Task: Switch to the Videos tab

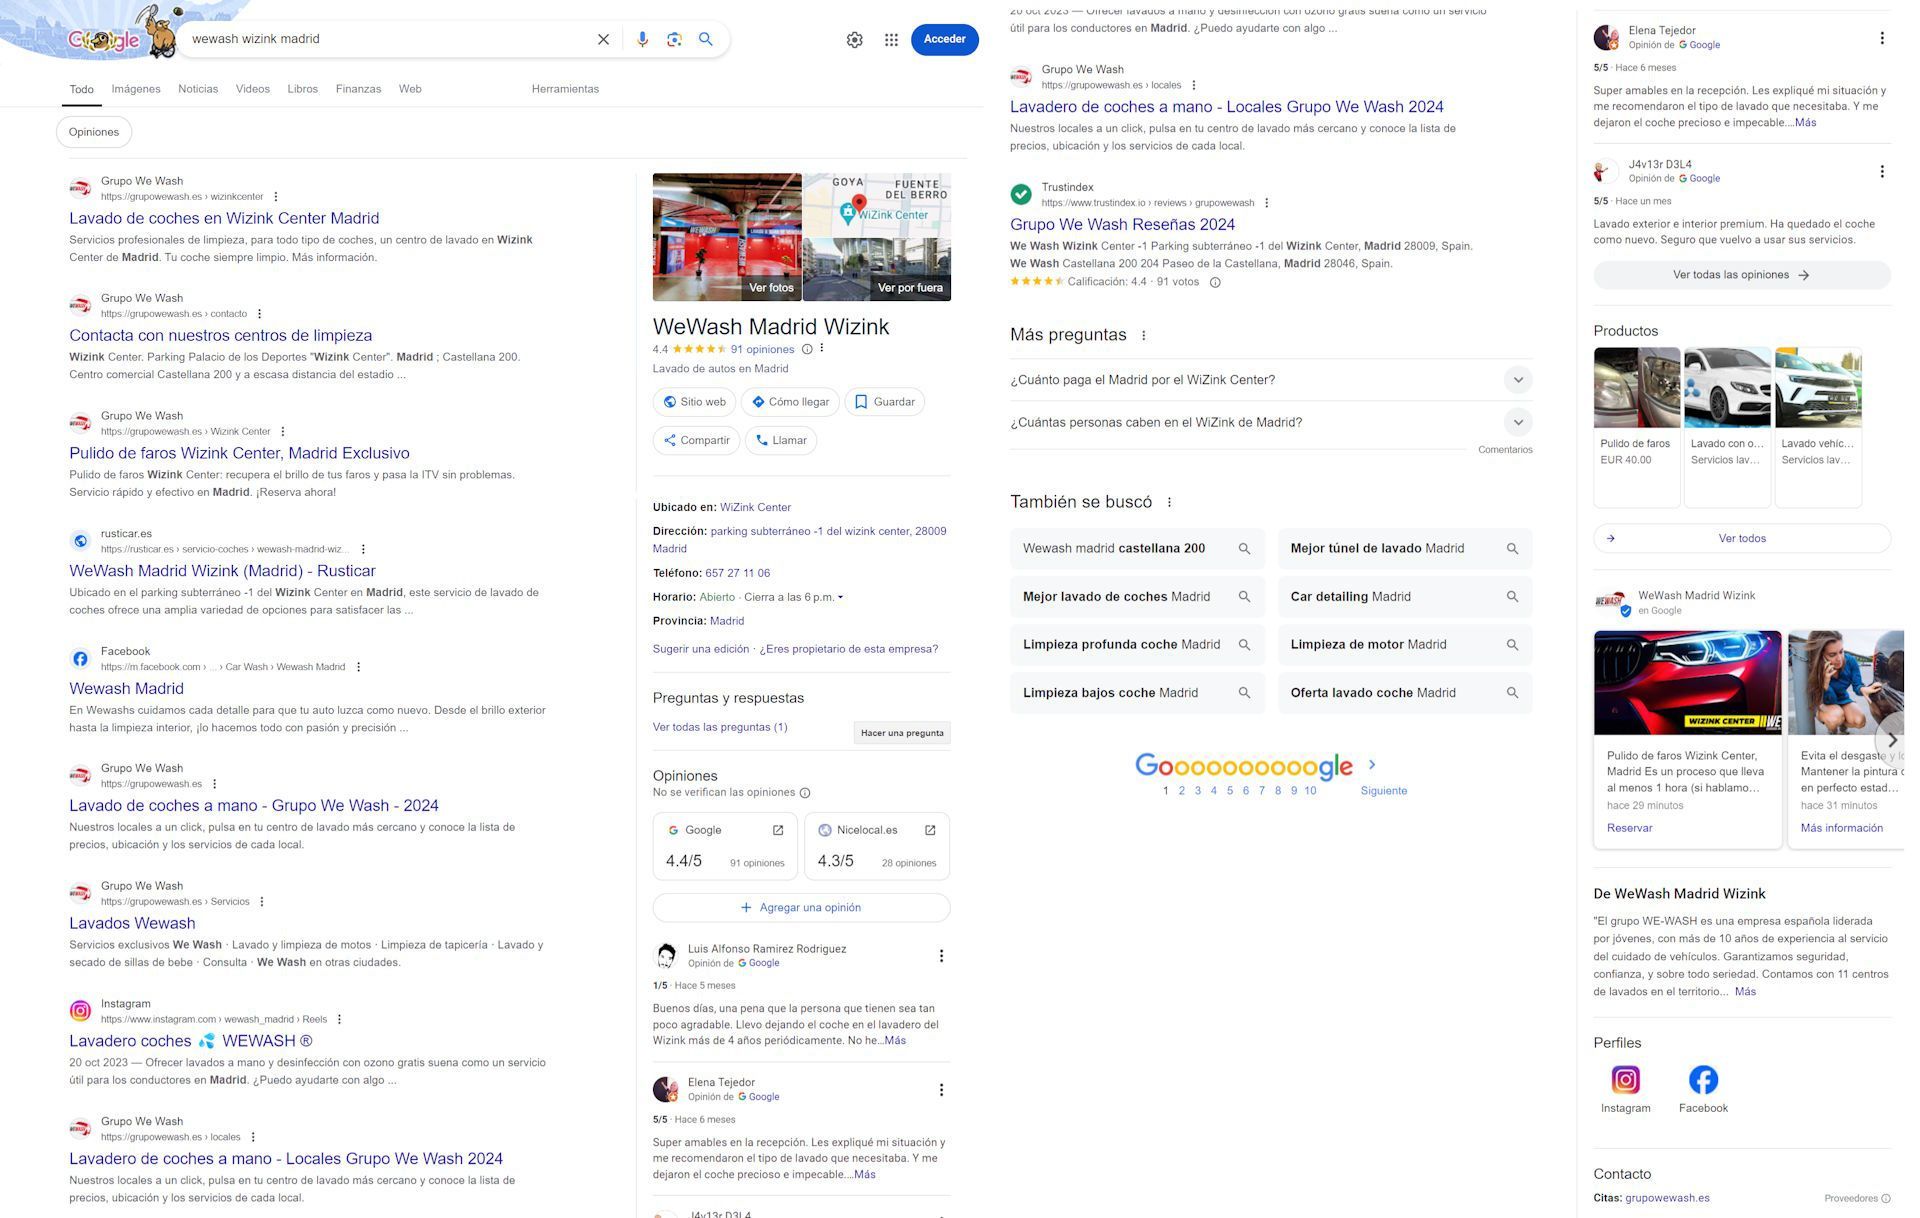Action: click(253, 89)
